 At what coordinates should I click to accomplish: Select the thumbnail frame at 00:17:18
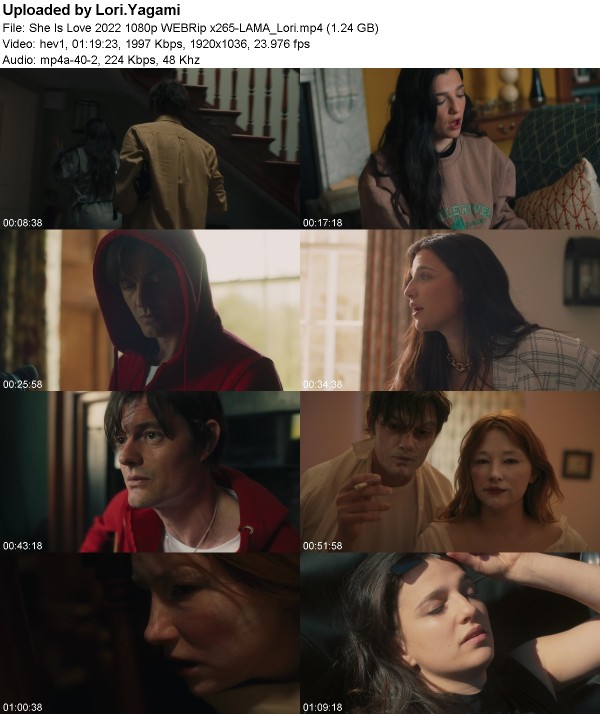450,148
